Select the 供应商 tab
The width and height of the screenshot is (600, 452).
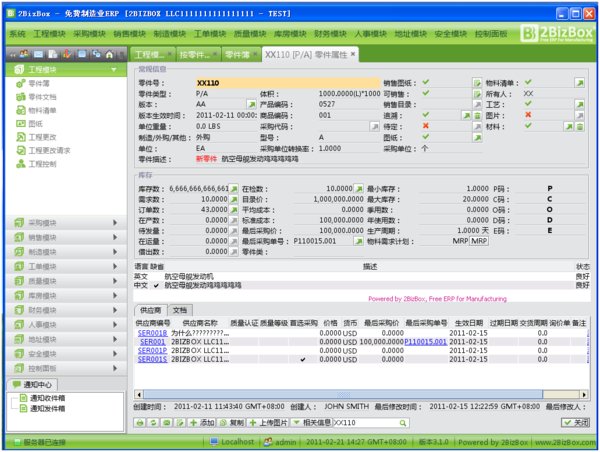(150, 310)
